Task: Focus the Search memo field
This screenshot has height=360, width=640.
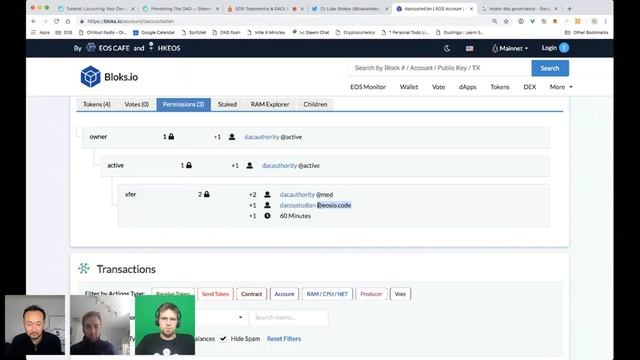Action: 288,317
